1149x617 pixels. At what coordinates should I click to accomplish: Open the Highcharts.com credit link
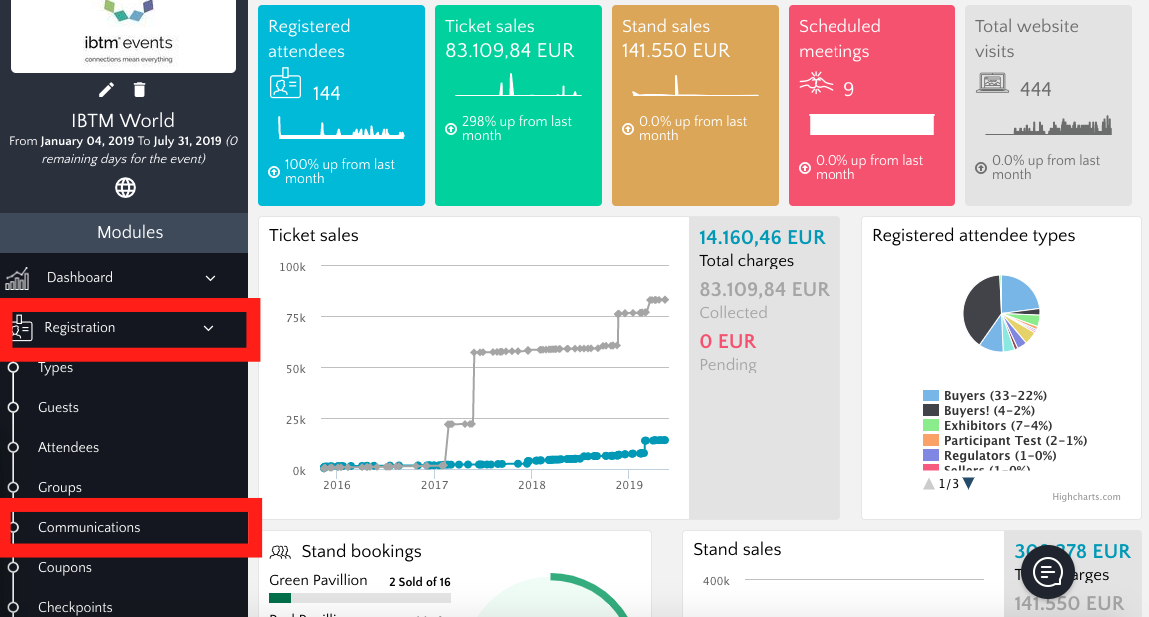1086,496
